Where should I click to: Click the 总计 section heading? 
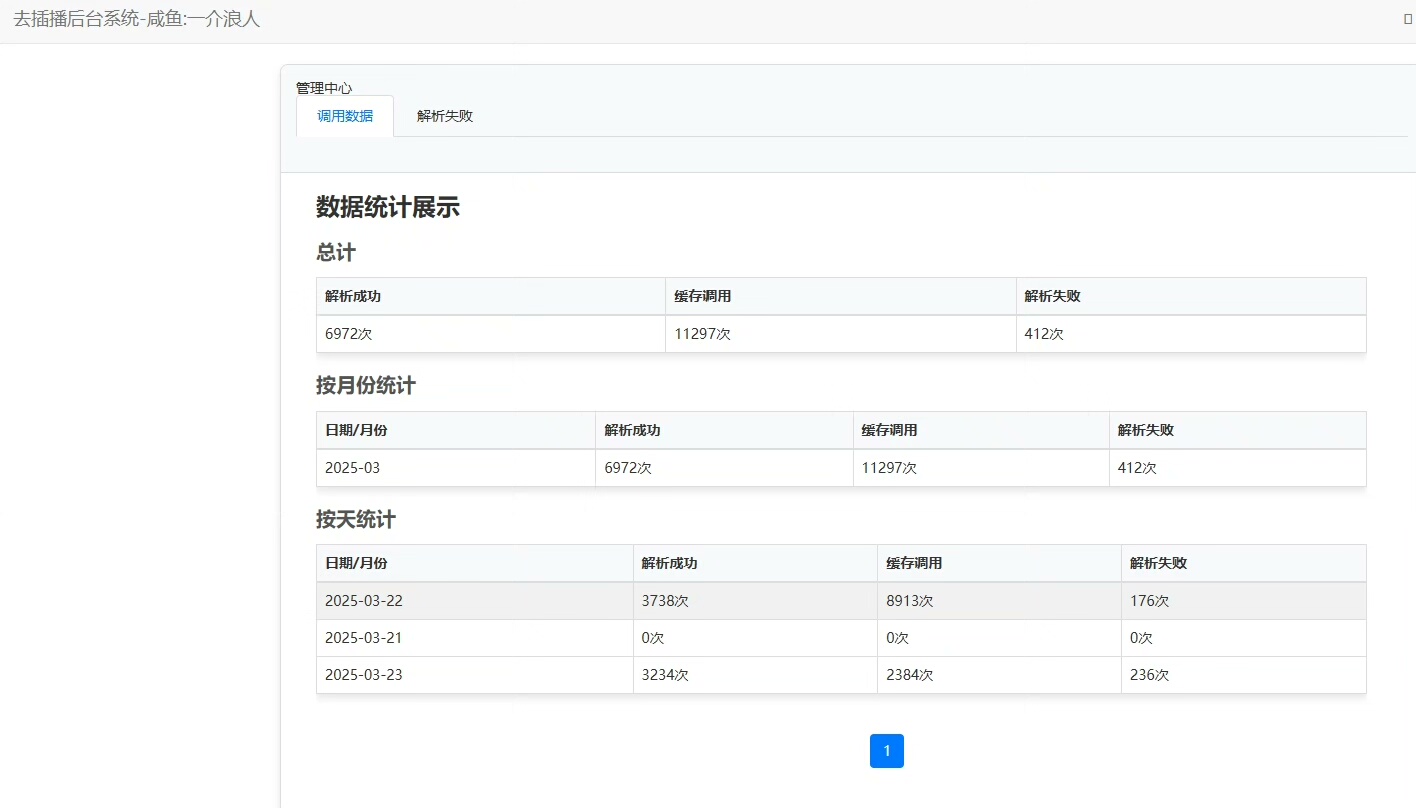pyautogui.click(x=336, y=253)
